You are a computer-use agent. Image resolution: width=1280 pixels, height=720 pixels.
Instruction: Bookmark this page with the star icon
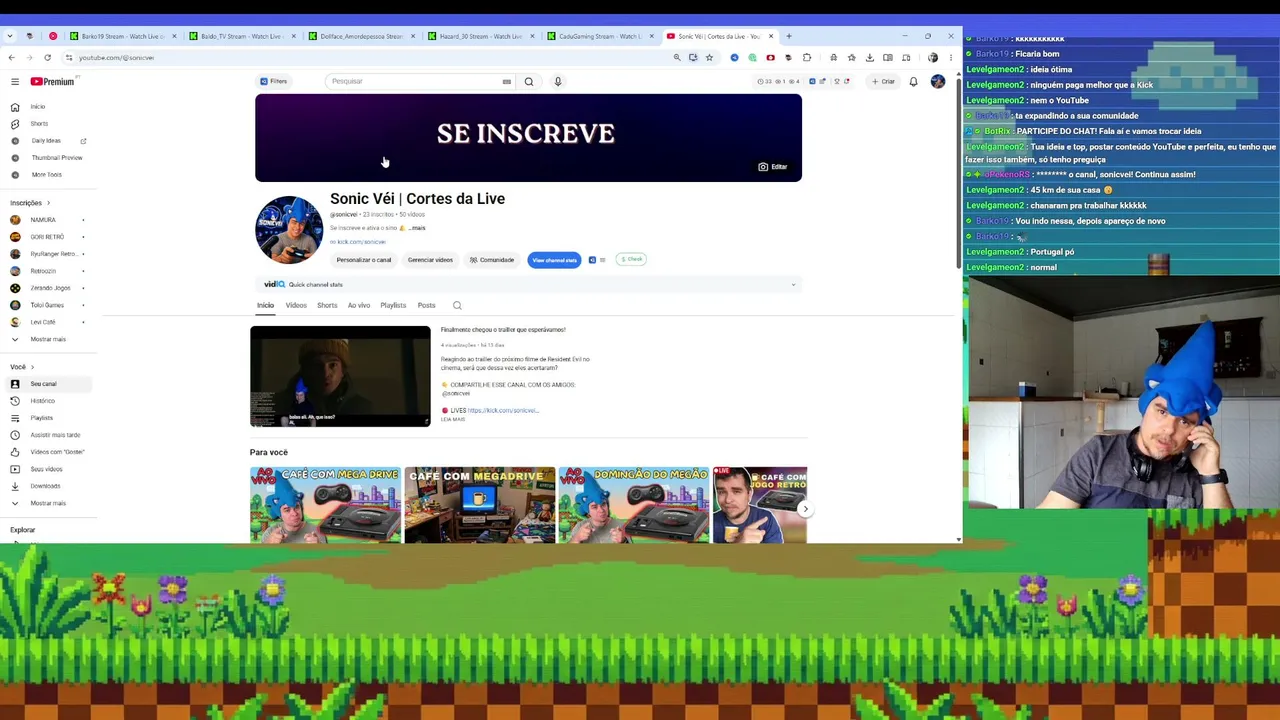click(x=709, y=57)
